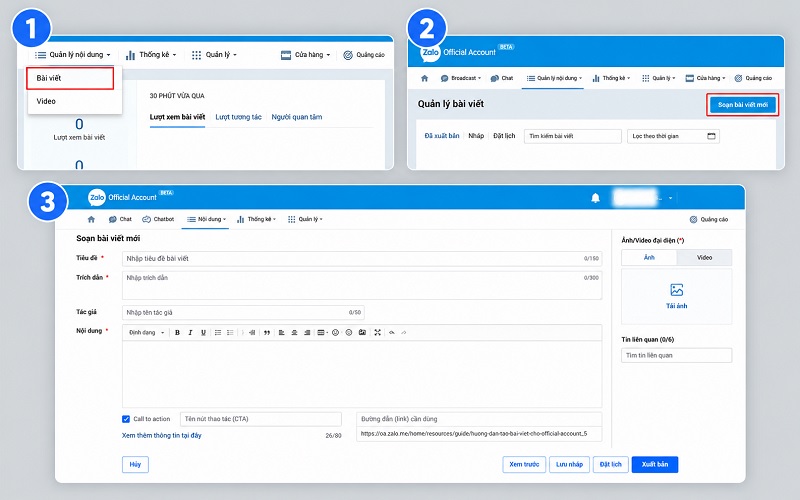
Task: Publish article with Xuất bản button
Action: coord(655,464)
